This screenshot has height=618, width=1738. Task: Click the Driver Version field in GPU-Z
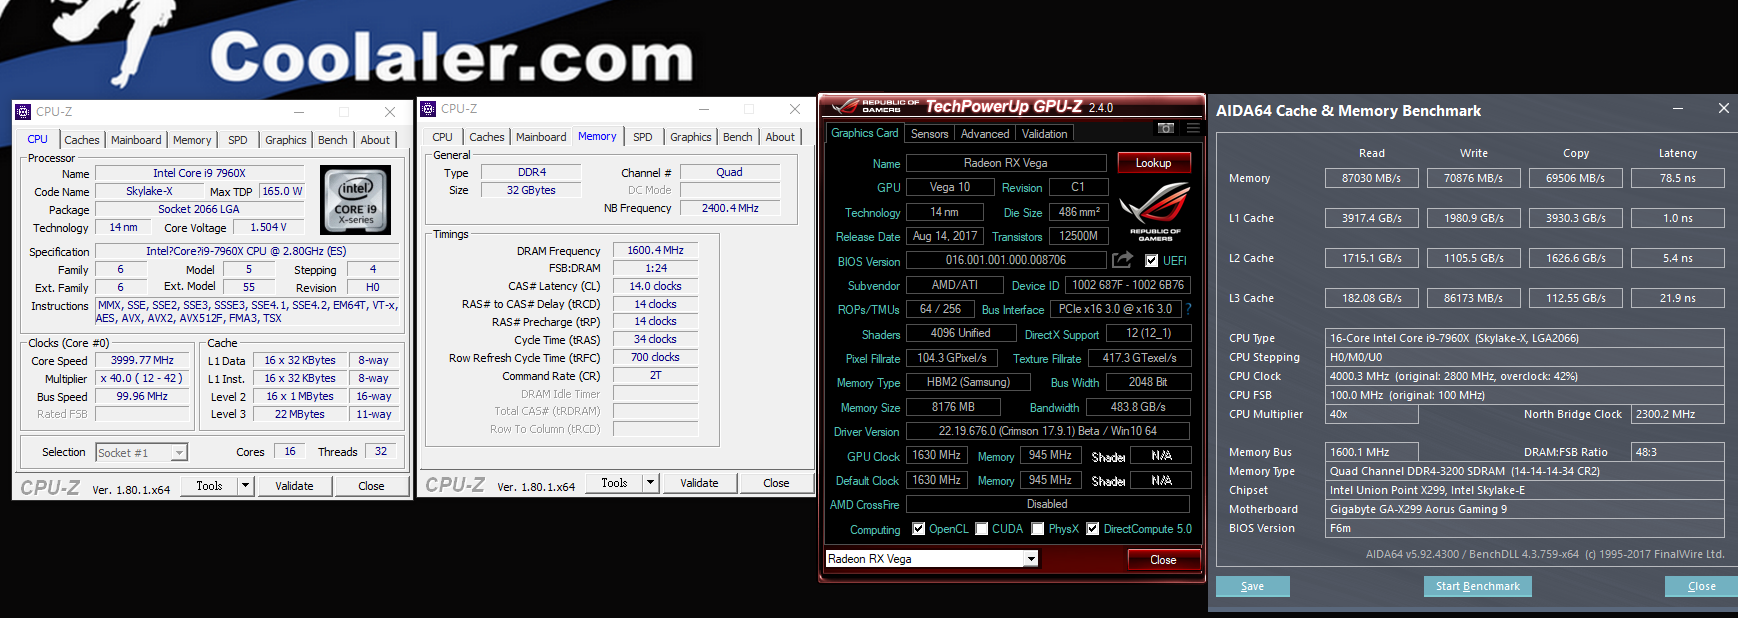pos(1047,431)
